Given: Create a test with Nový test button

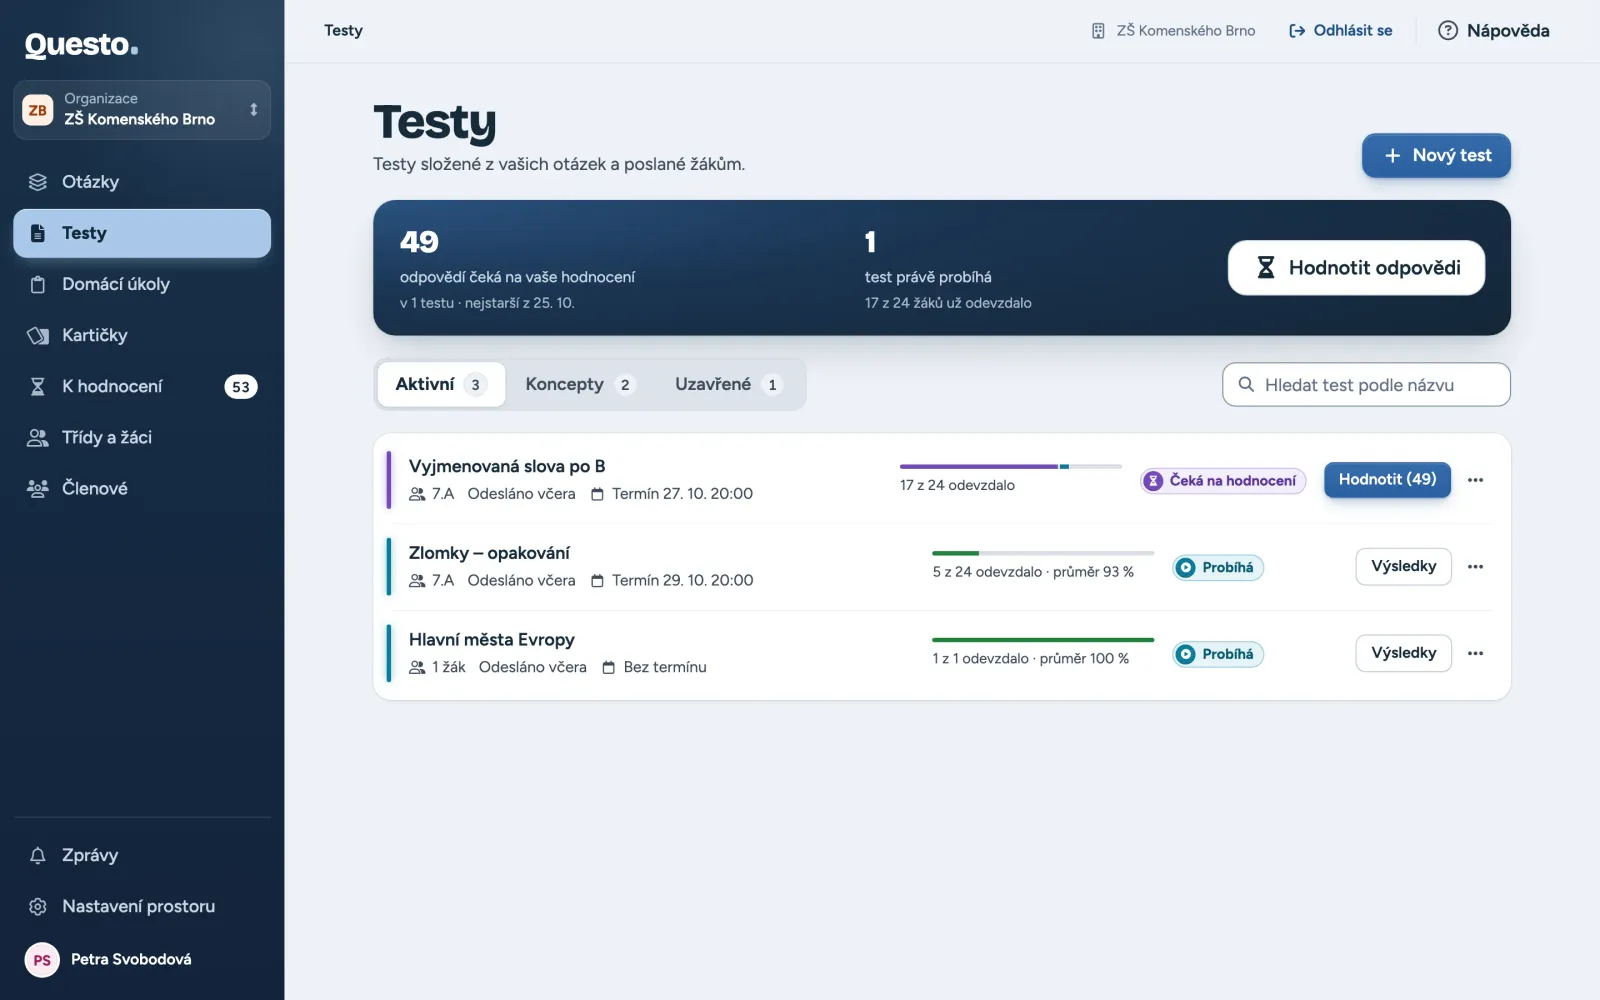Looking at the screenshot, I should 1436,156.
